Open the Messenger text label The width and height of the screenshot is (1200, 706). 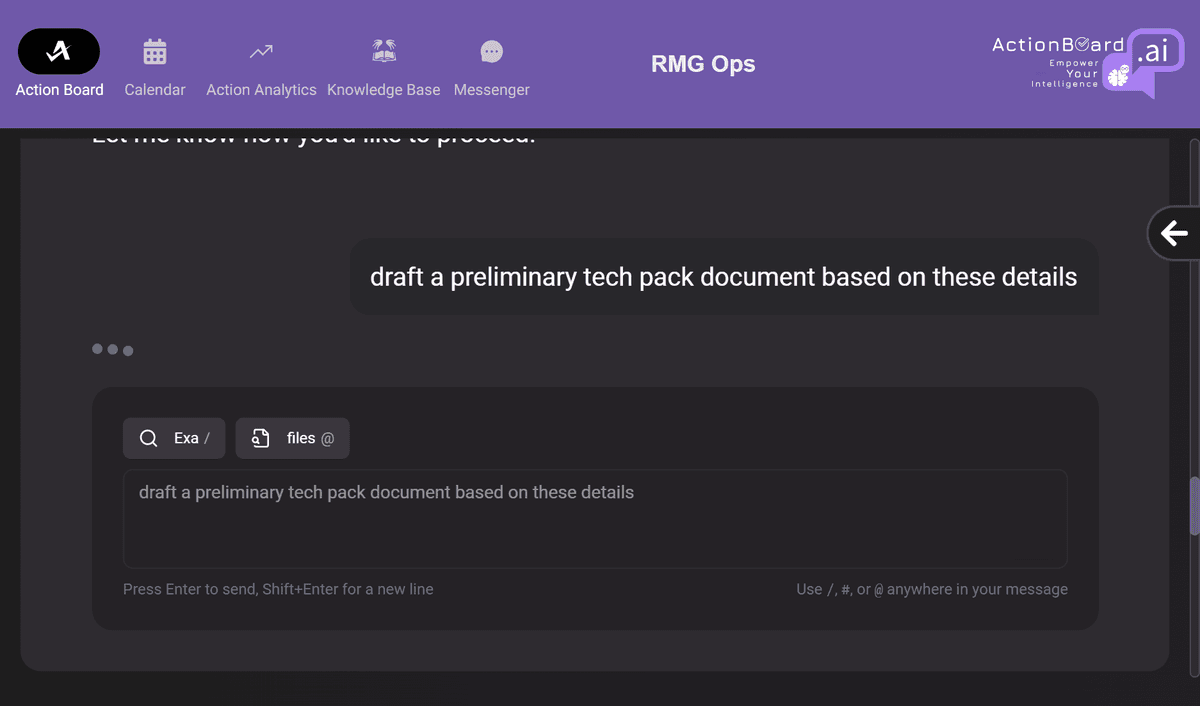tap(491, 90)
